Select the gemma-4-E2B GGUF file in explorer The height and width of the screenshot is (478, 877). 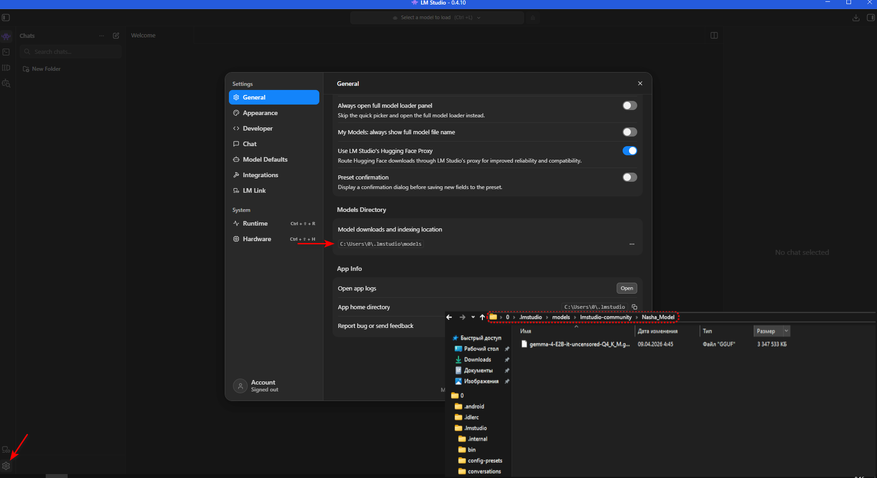pyautogui.click(x=576, y=344)
